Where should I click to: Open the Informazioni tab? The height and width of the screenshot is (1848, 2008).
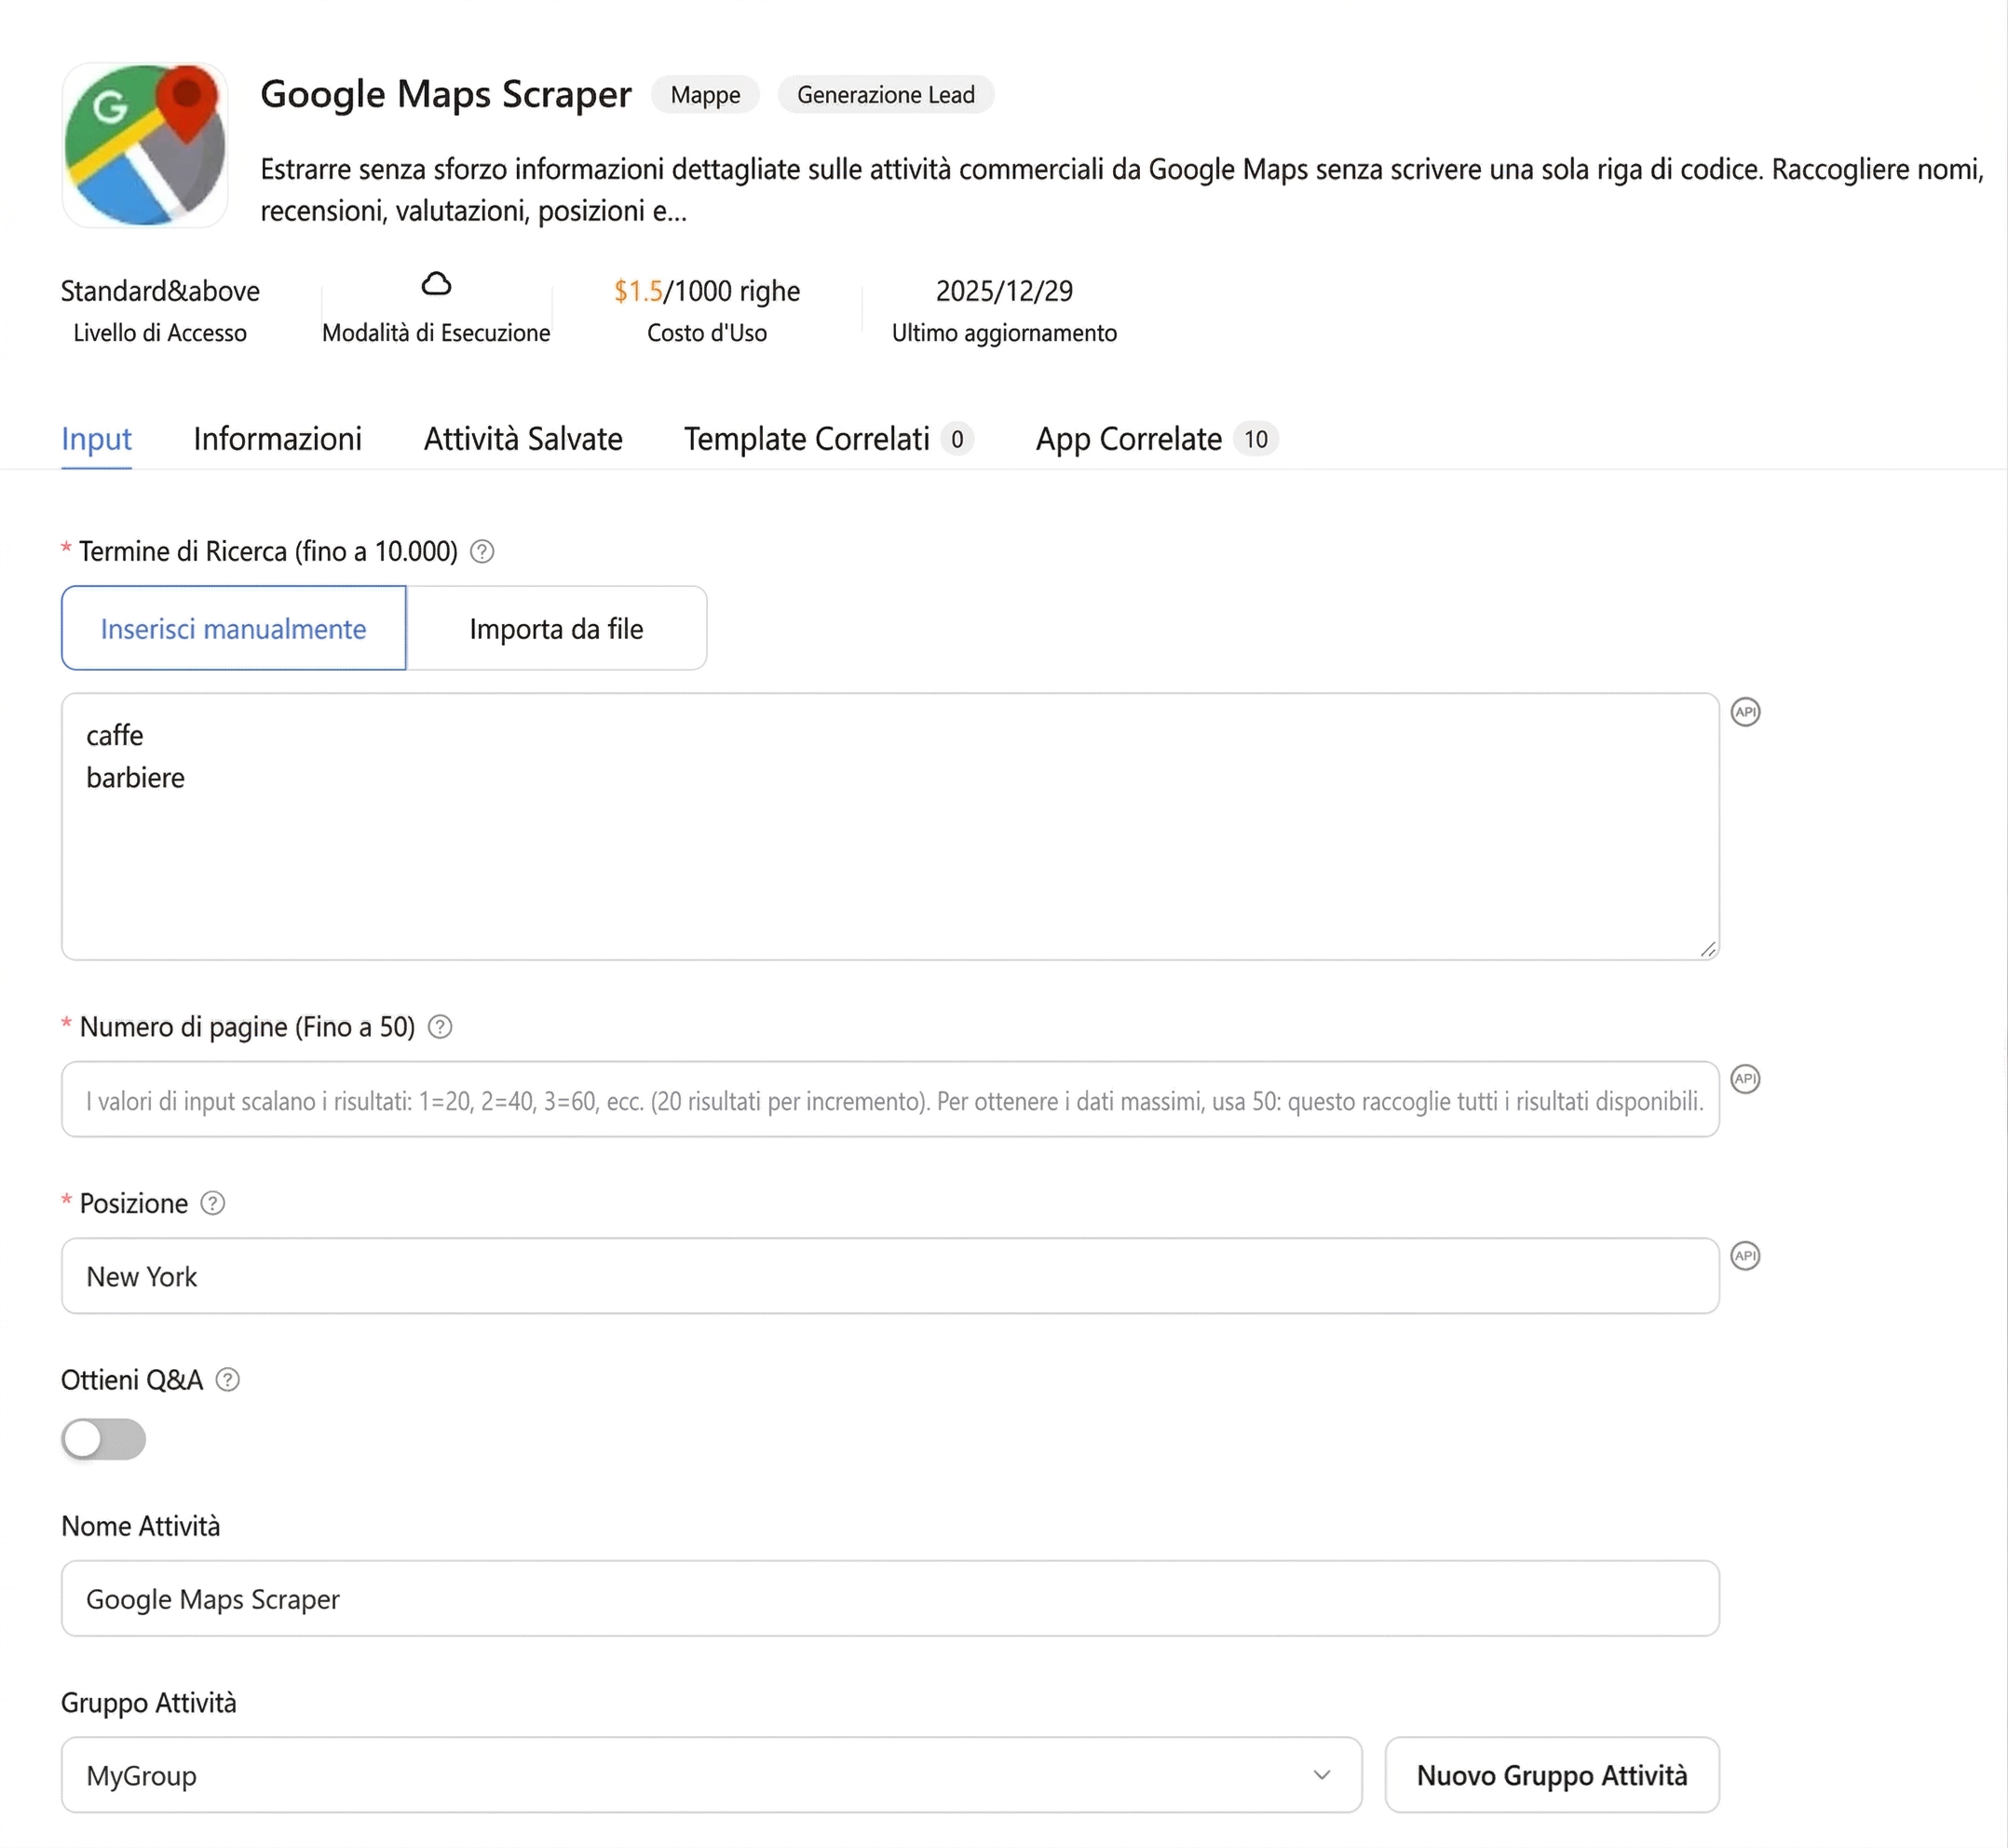coord(277,439)
